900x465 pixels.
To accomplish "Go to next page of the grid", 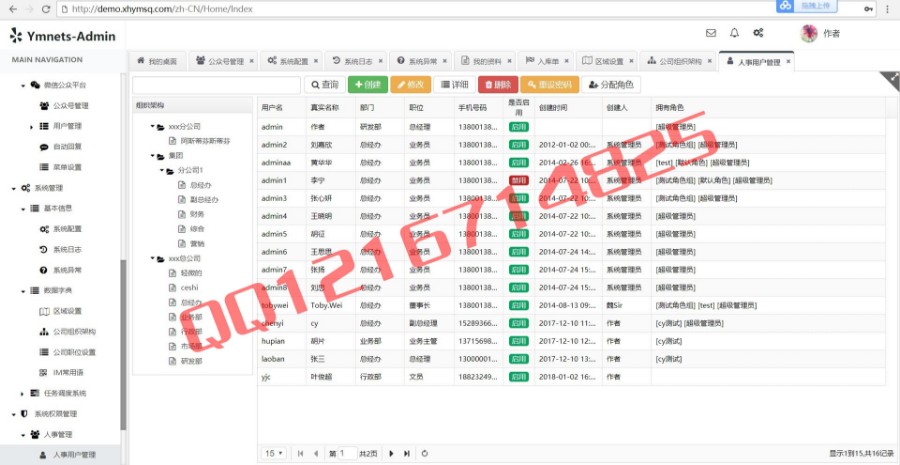I will click(x=391, y=454).
